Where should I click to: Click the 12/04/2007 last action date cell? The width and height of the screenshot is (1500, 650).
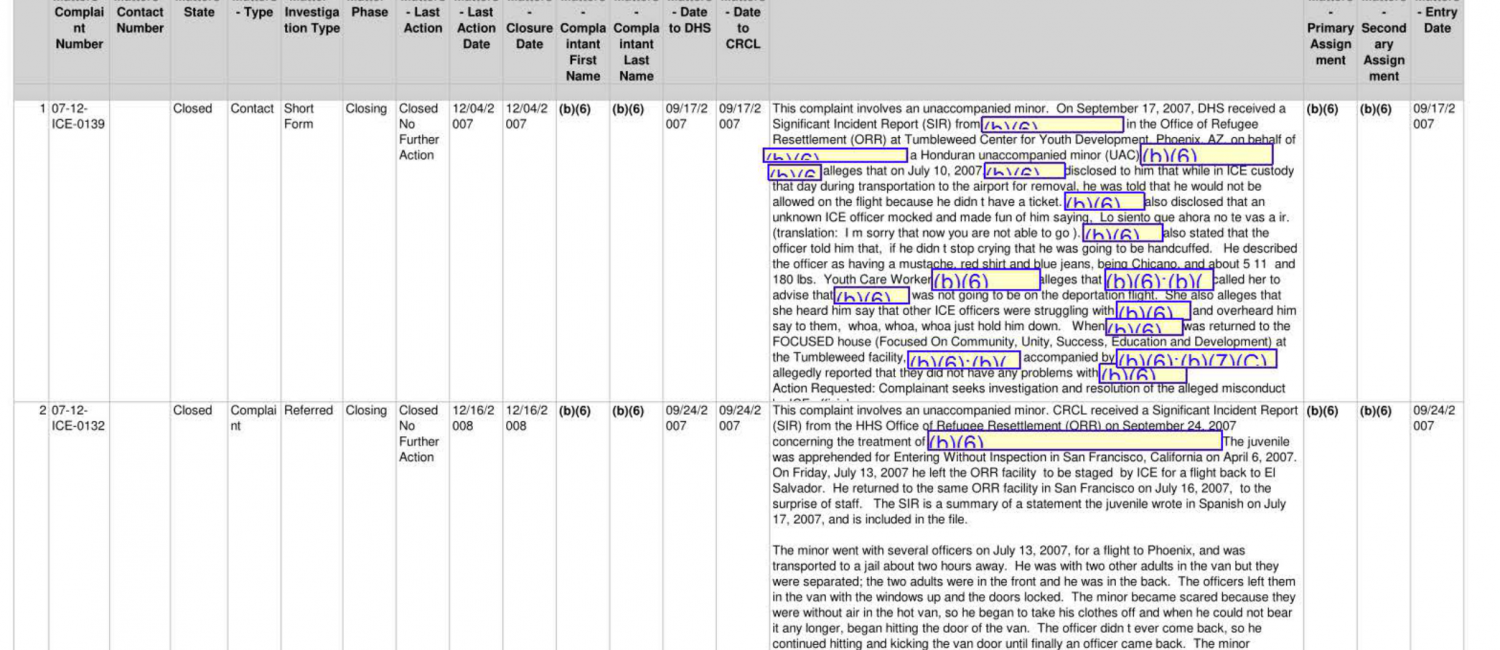pos(475,116)
